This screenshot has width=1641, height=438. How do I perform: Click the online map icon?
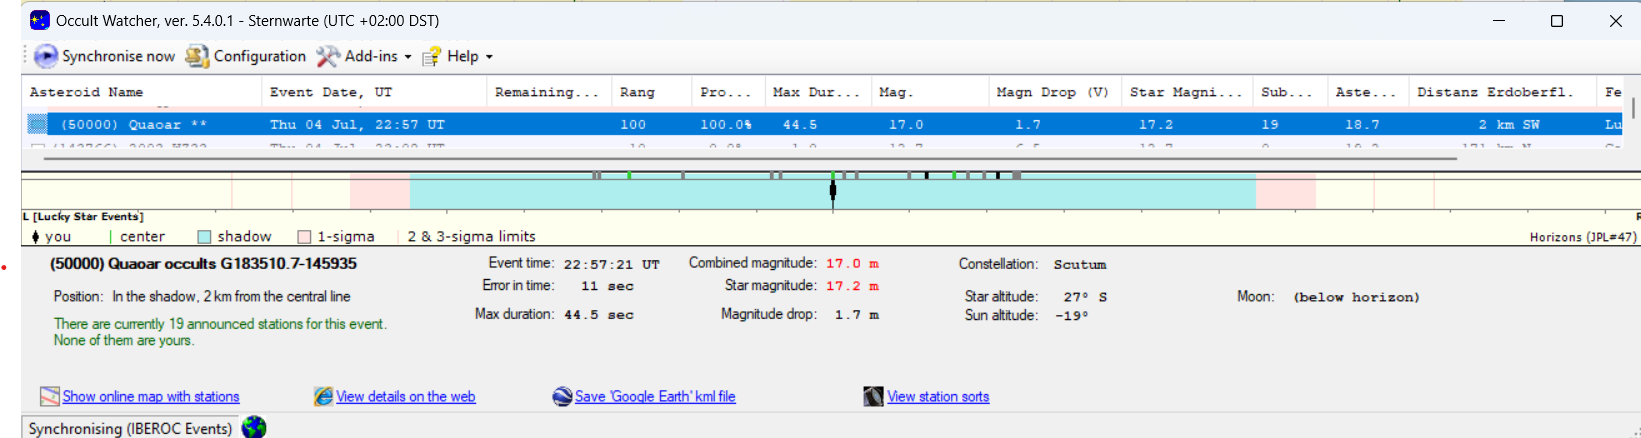tap(50, 397)
